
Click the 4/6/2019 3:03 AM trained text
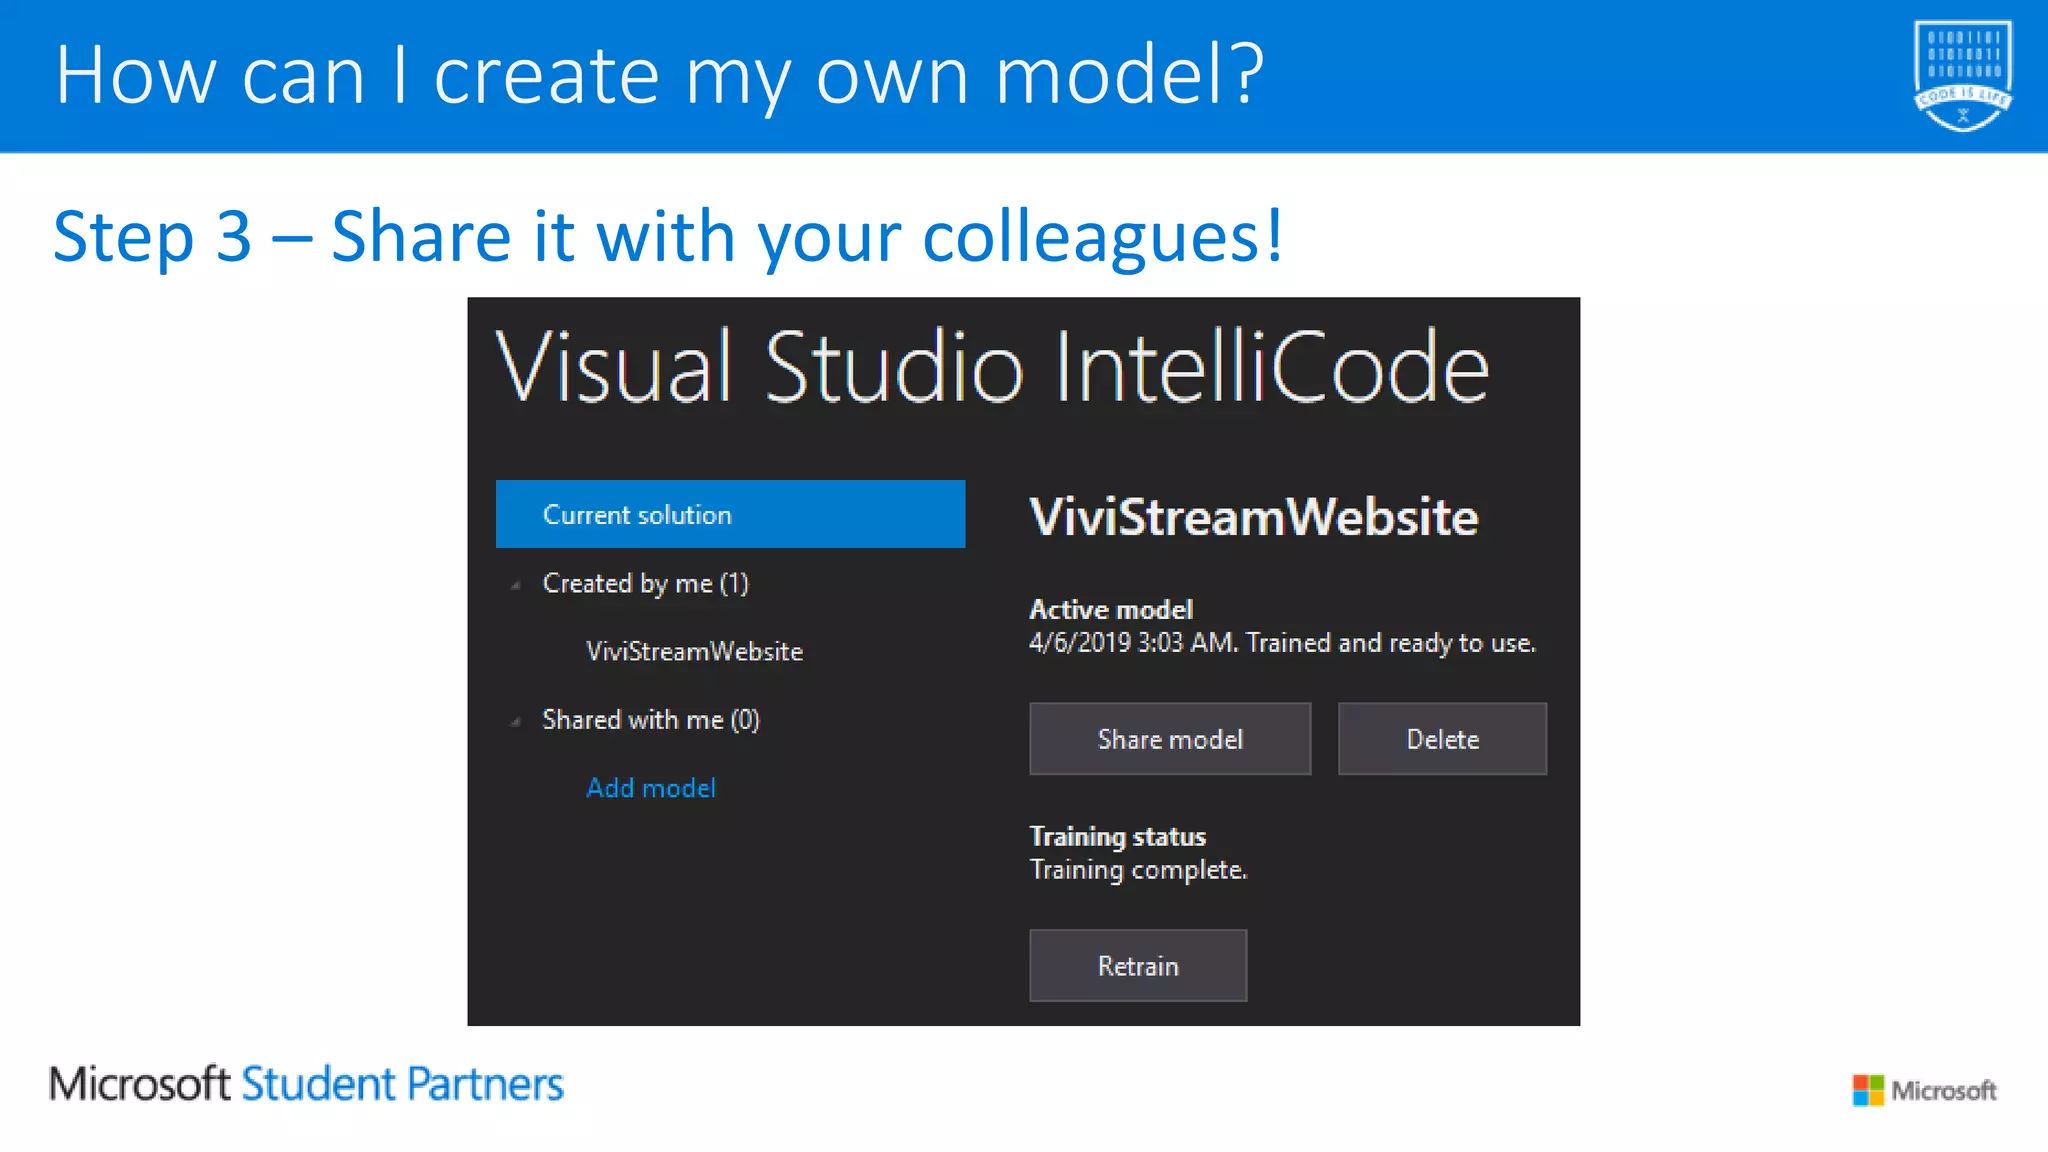pyautogui.click(x=1282, y=643)
